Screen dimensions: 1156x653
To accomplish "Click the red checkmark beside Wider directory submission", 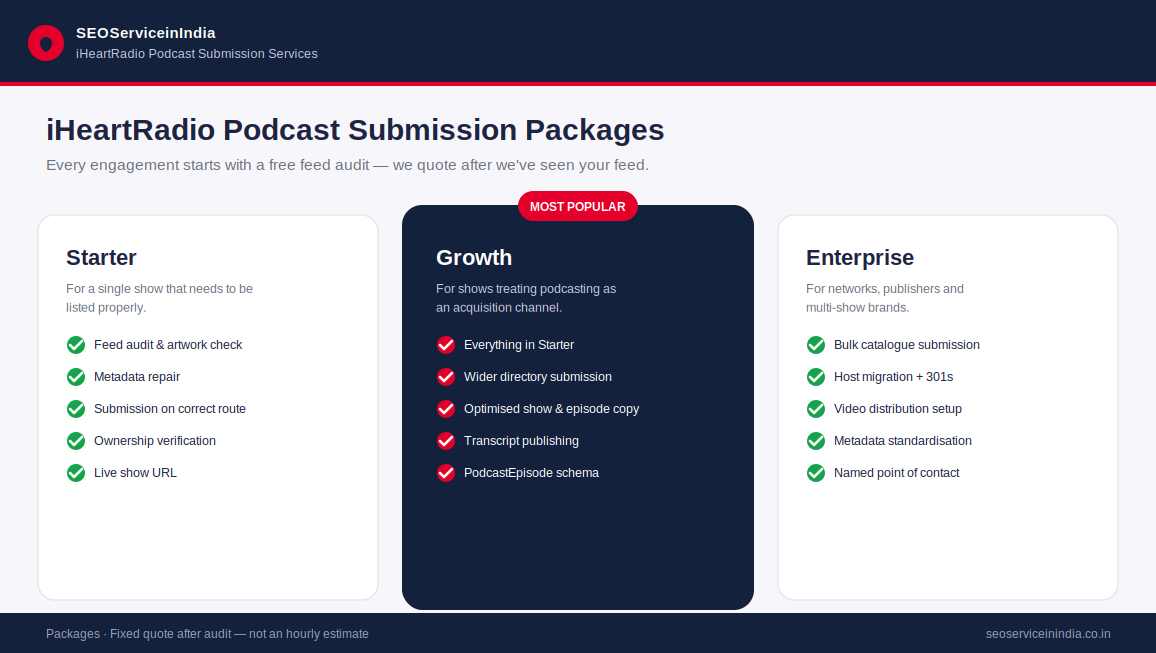I will (x=446, y=377).
